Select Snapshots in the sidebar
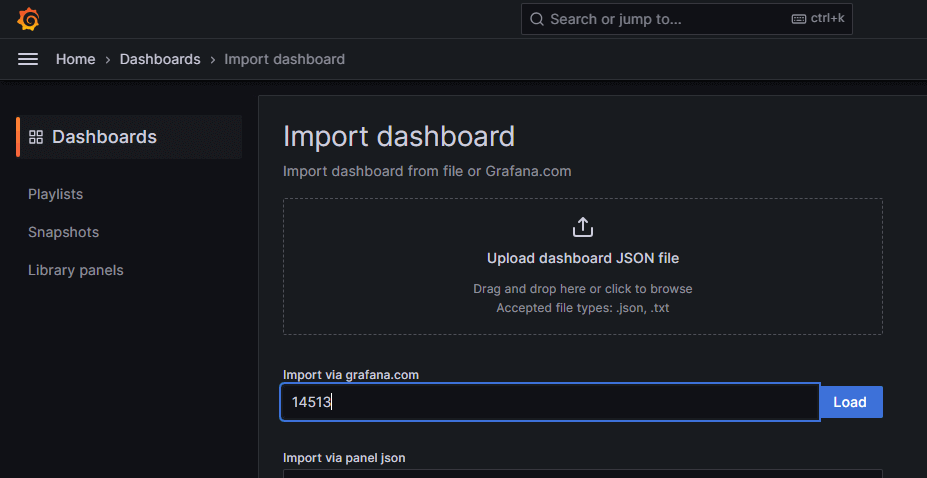Image resolution: width=927 pixels, height=478 pixels. point(63,232)
